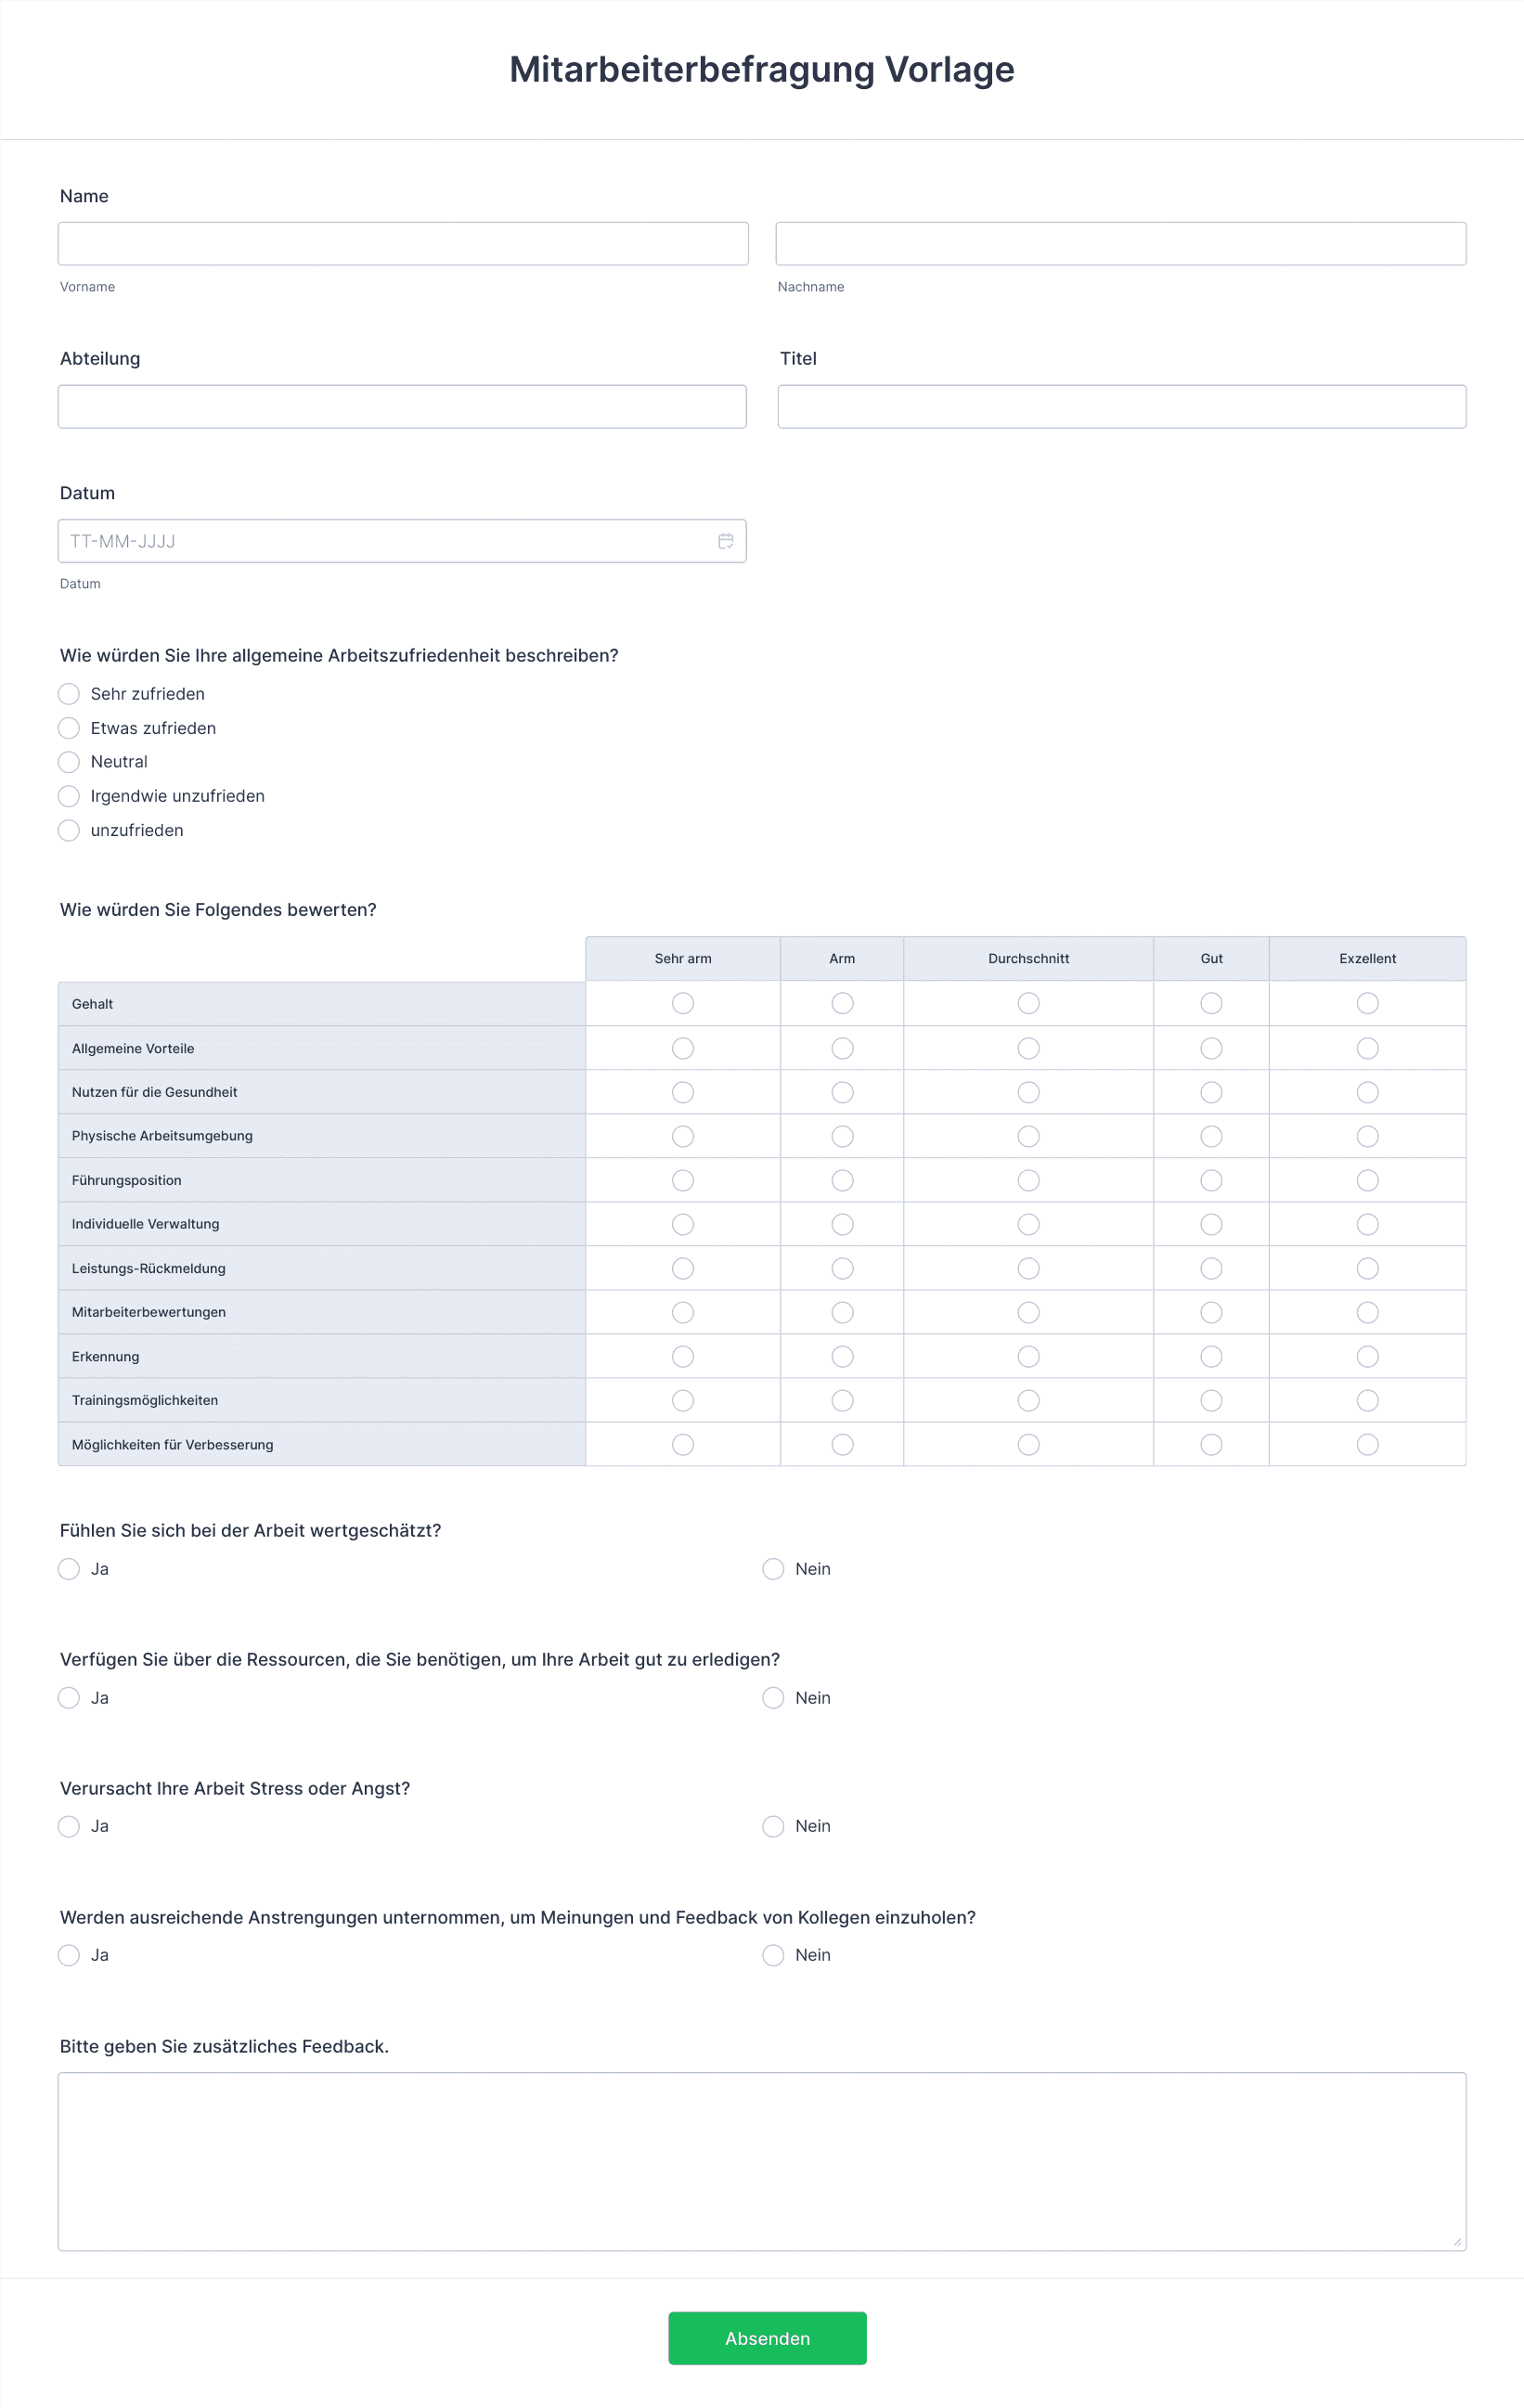Submit the form with Absenden button
This screenshot has height=2408, width=1524.
pos(767,2338)
